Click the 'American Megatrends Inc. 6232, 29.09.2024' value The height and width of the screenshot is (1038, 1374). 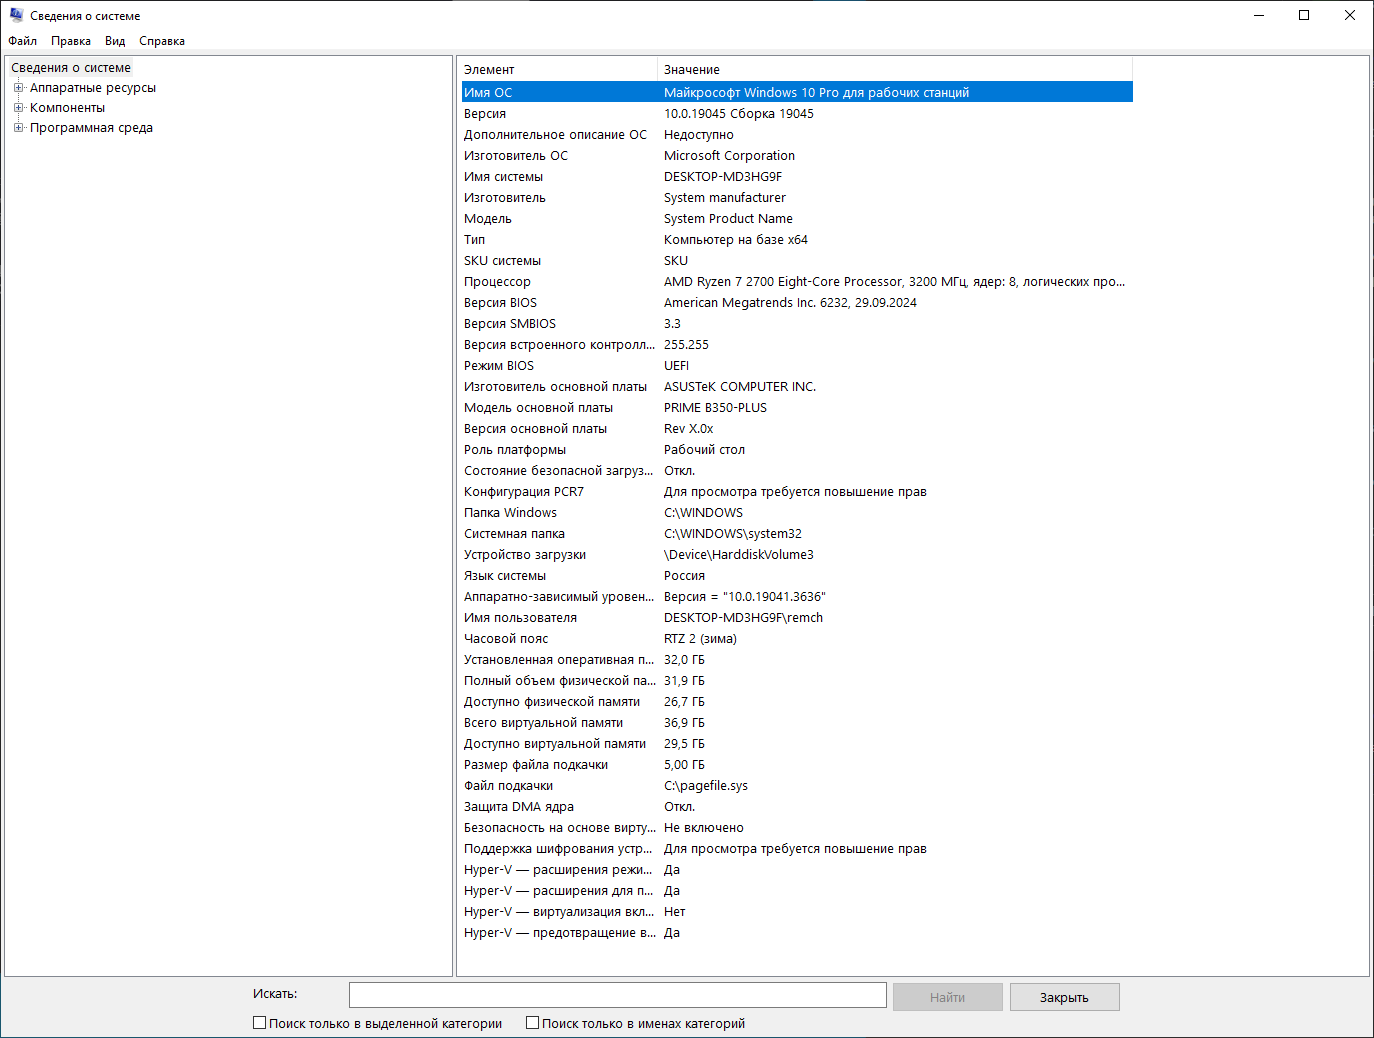(x=790, y=303)
